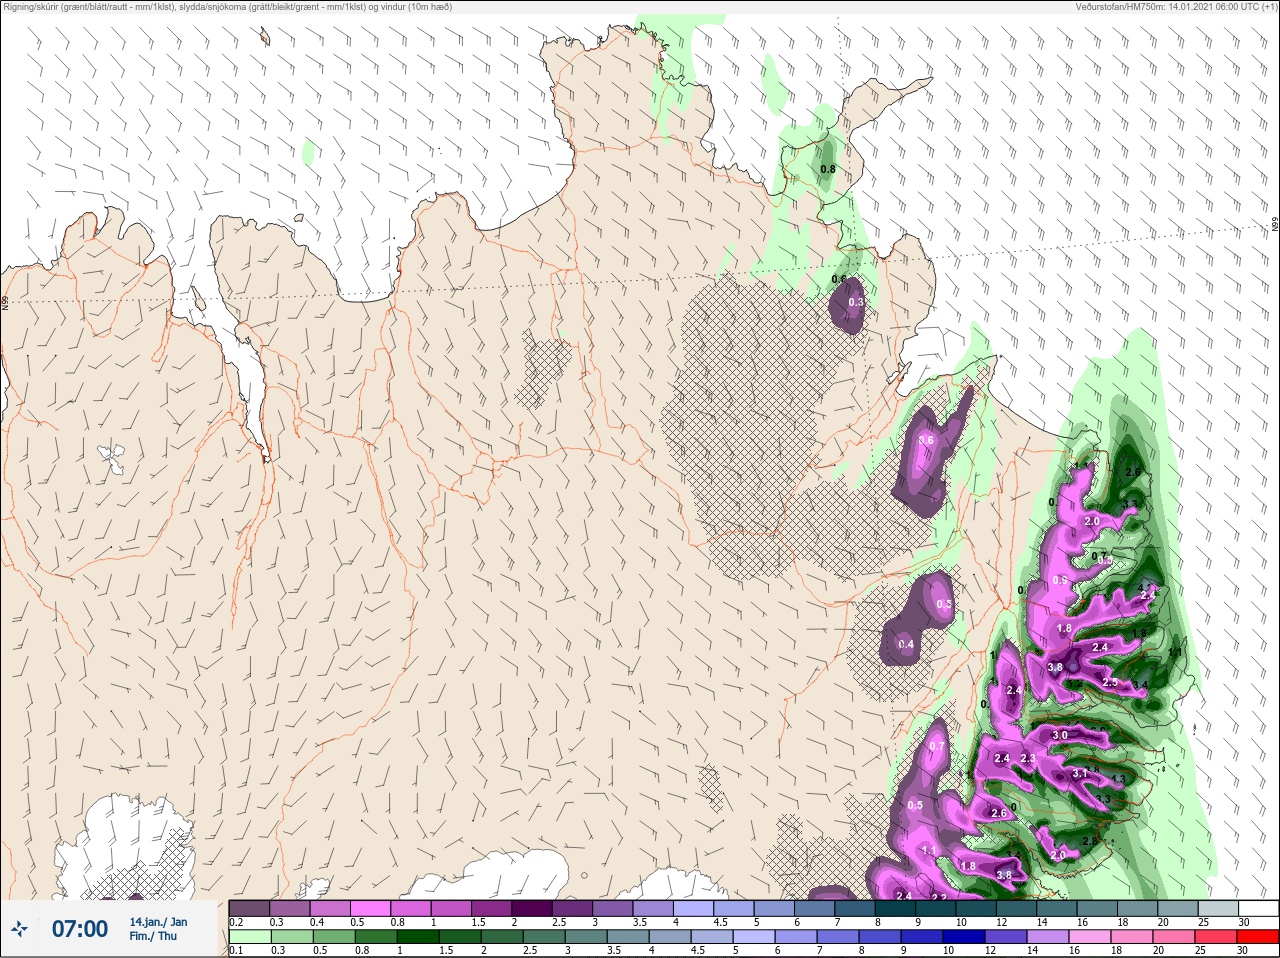Click the 07:00 forecast time display
1280x958 pixels.
pos(79,929)
